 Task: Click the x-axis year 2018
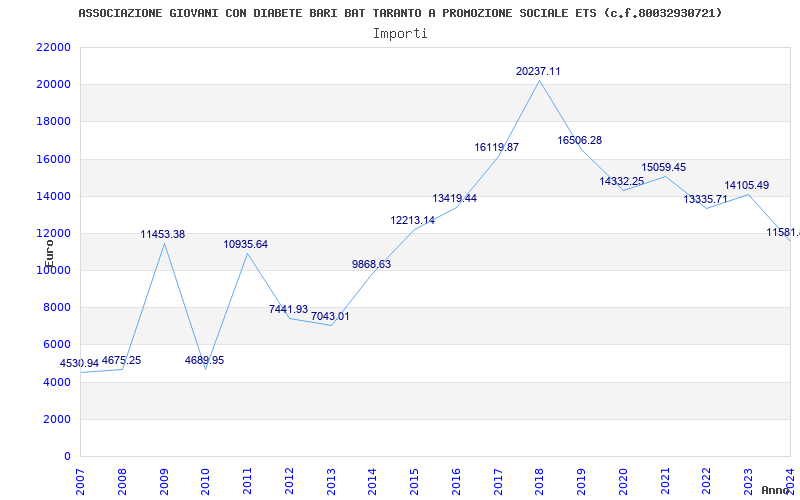click(x=540, y=481)
